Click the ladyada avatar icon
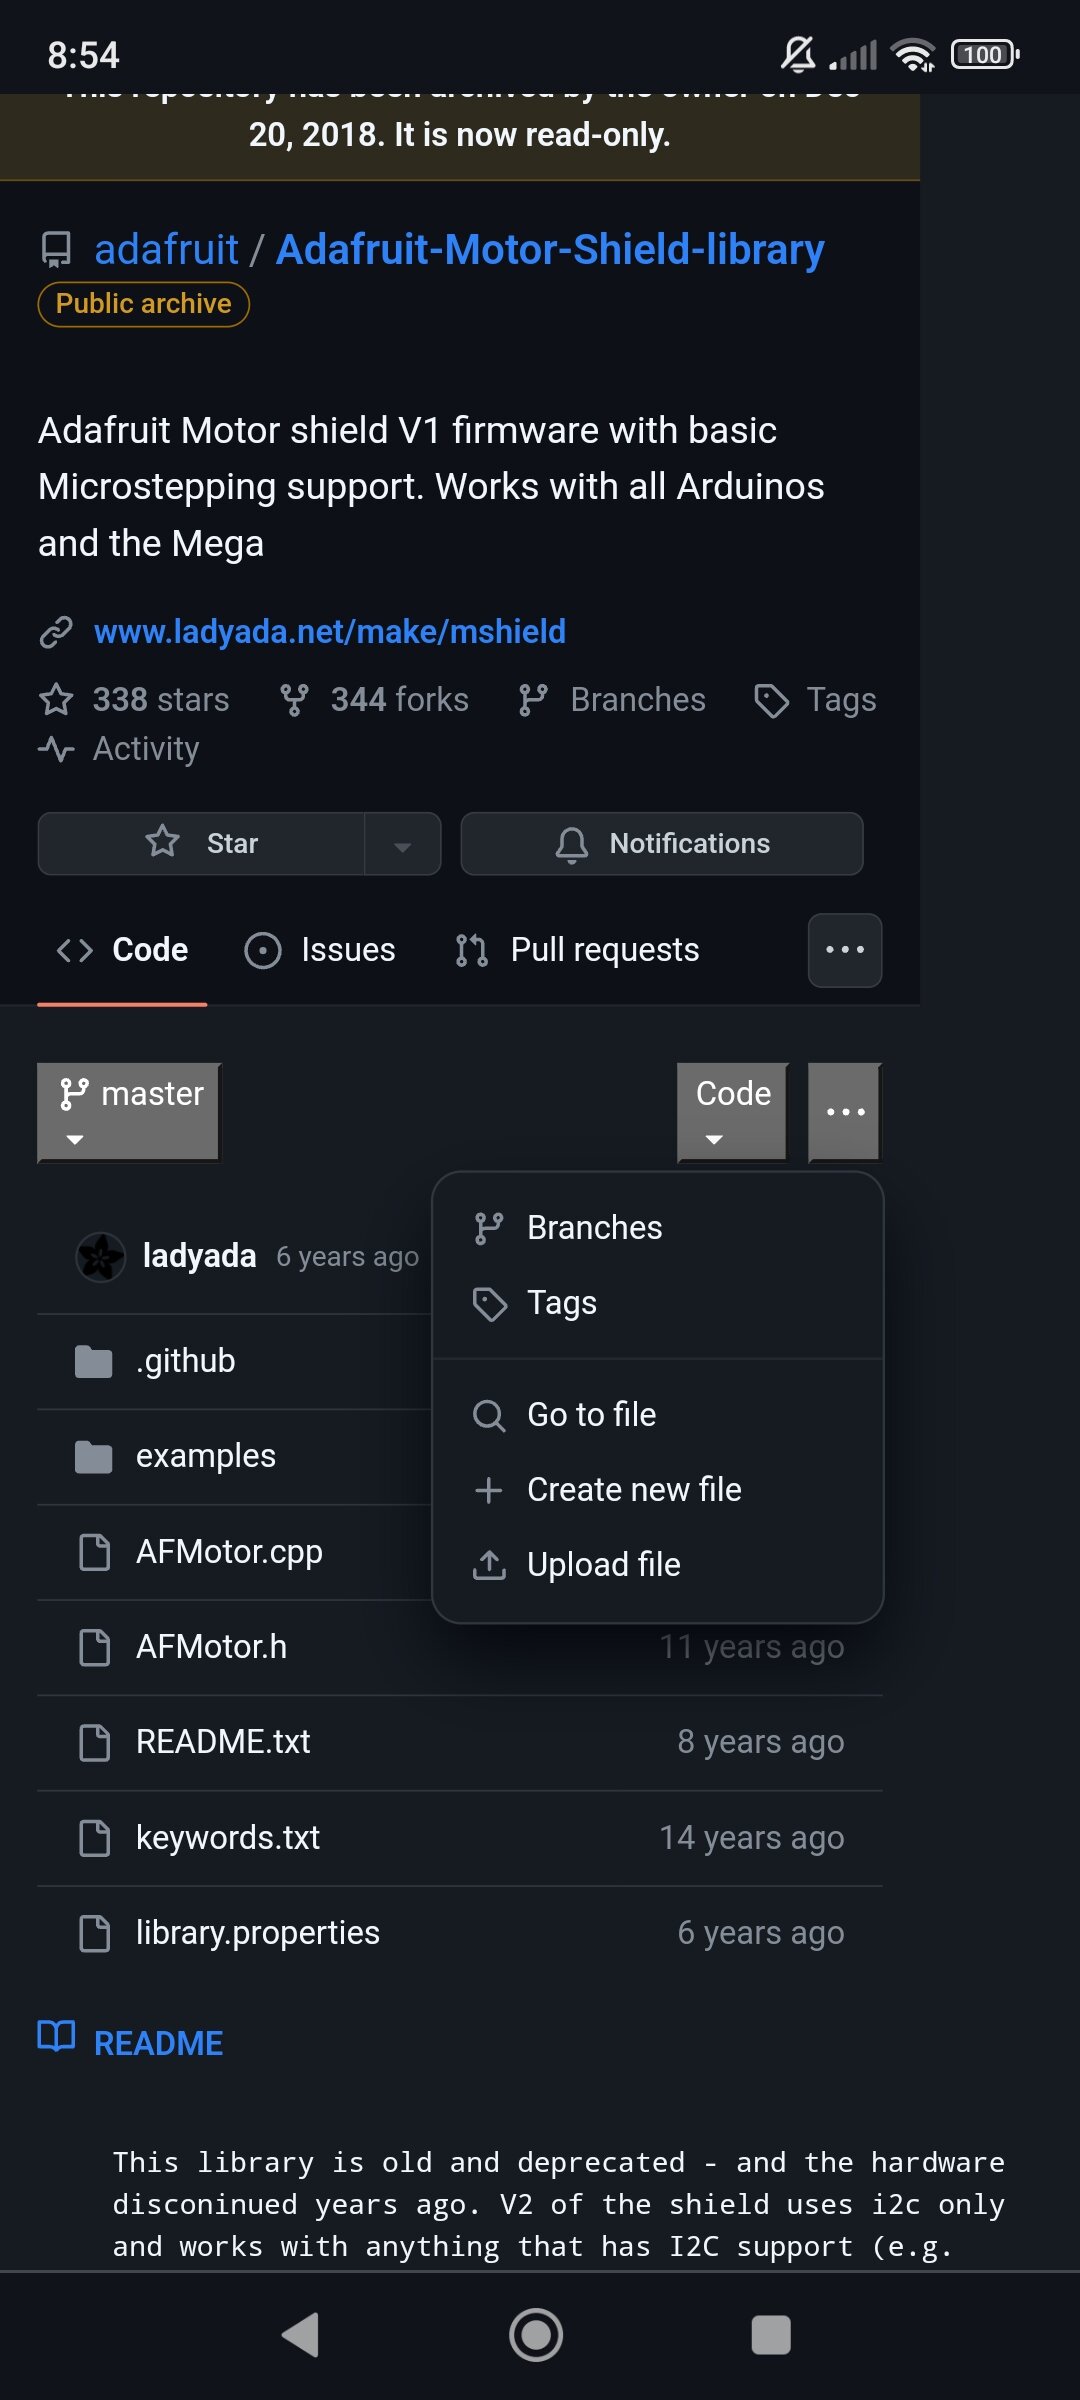This screenshot has width=1080, height=2400. pos(100,1257)
